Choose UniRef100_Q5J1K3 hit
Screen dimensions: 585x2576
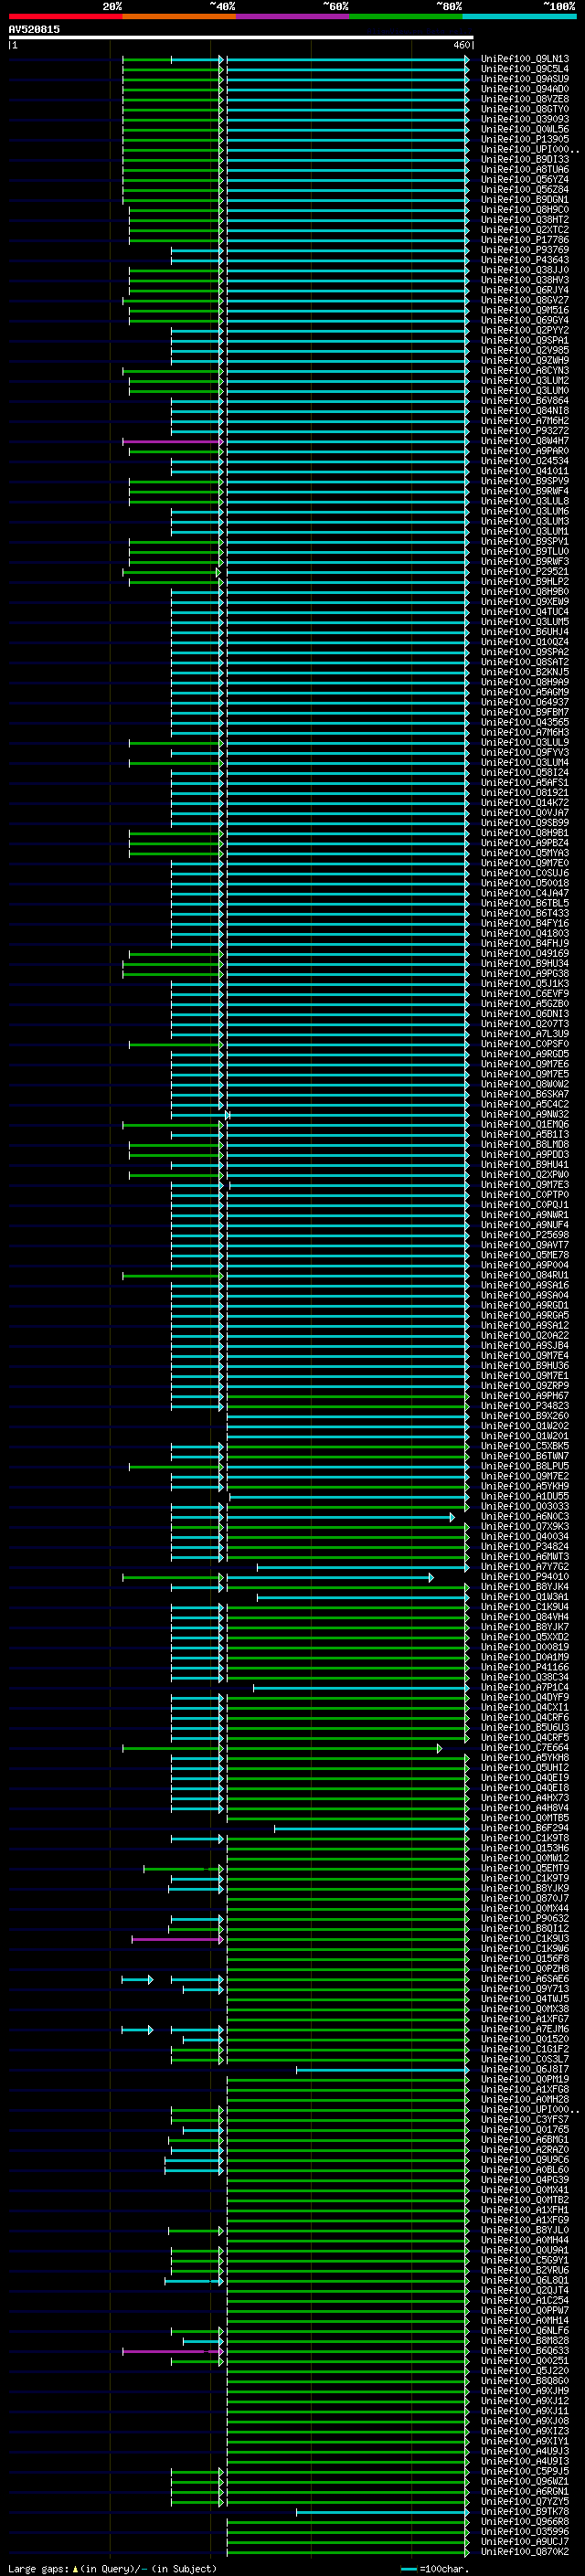point(524,983)
